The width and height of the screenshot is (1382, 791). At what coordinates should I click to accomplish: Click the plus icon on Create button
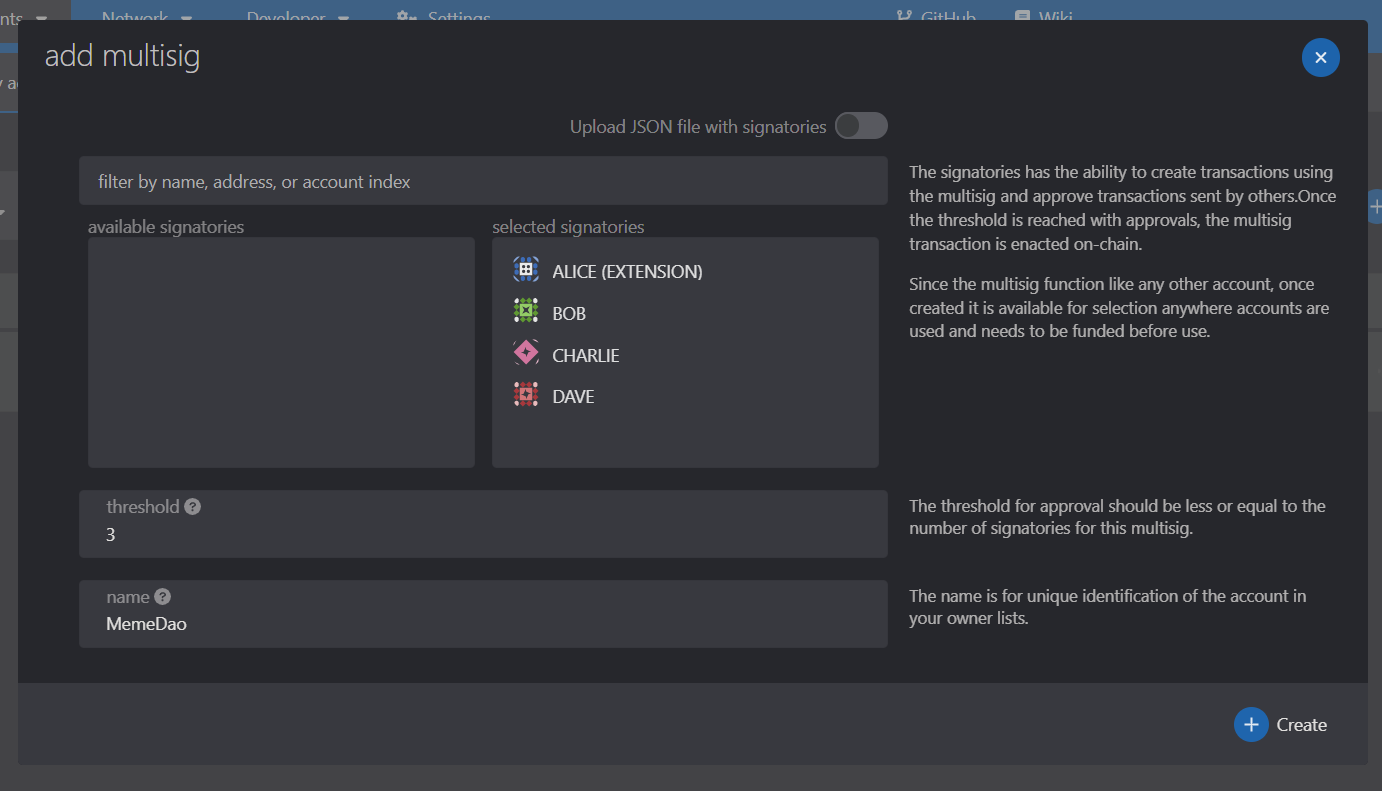pos(1251,725)
